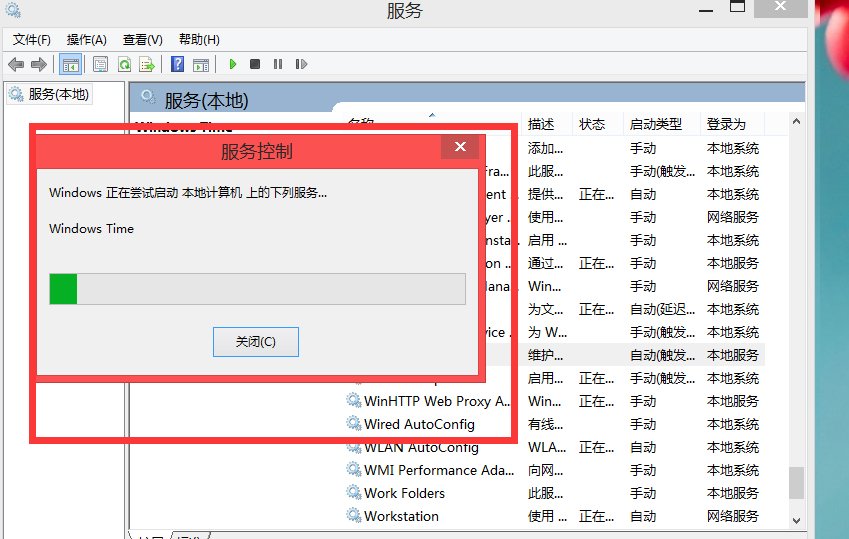The width and height of the screenshot is (849, 539).
Task: Start the service with the green play icon
Action: click(x=233, y=64)
